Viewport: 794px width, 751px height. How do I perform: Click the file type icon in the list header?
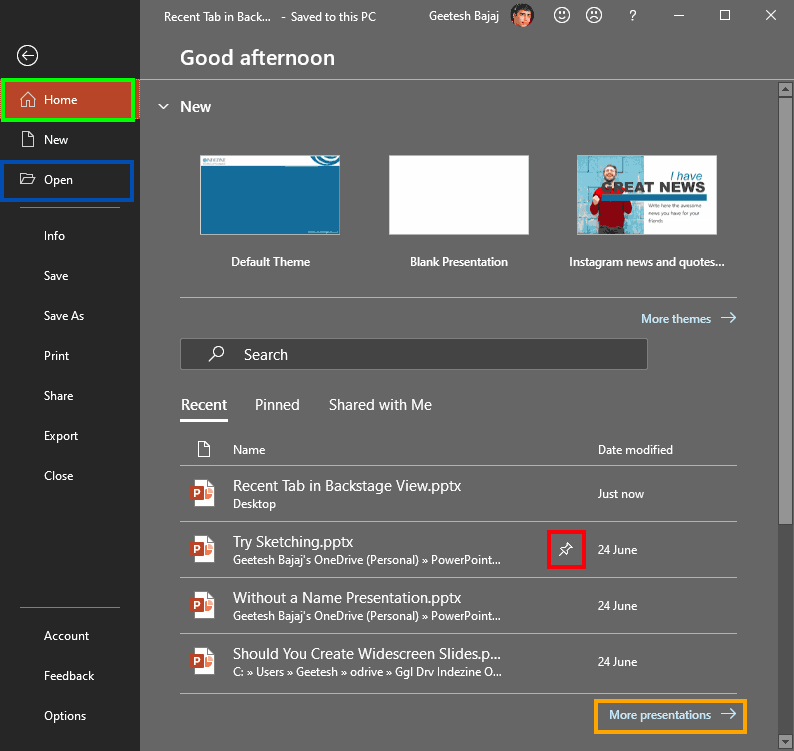click(x=204, y=449)
